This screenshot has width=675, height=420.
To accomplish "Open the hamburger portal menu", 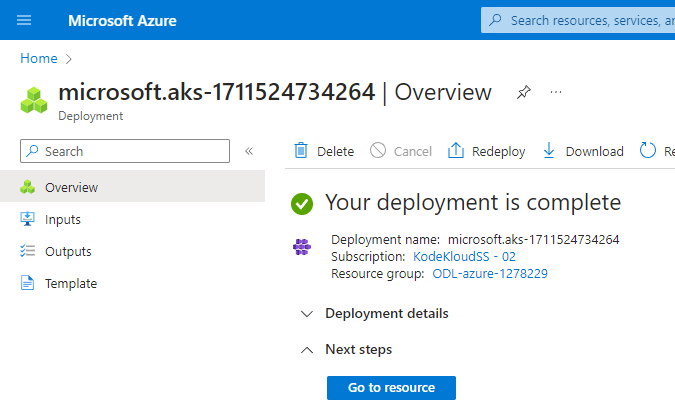I will (24, 20).
